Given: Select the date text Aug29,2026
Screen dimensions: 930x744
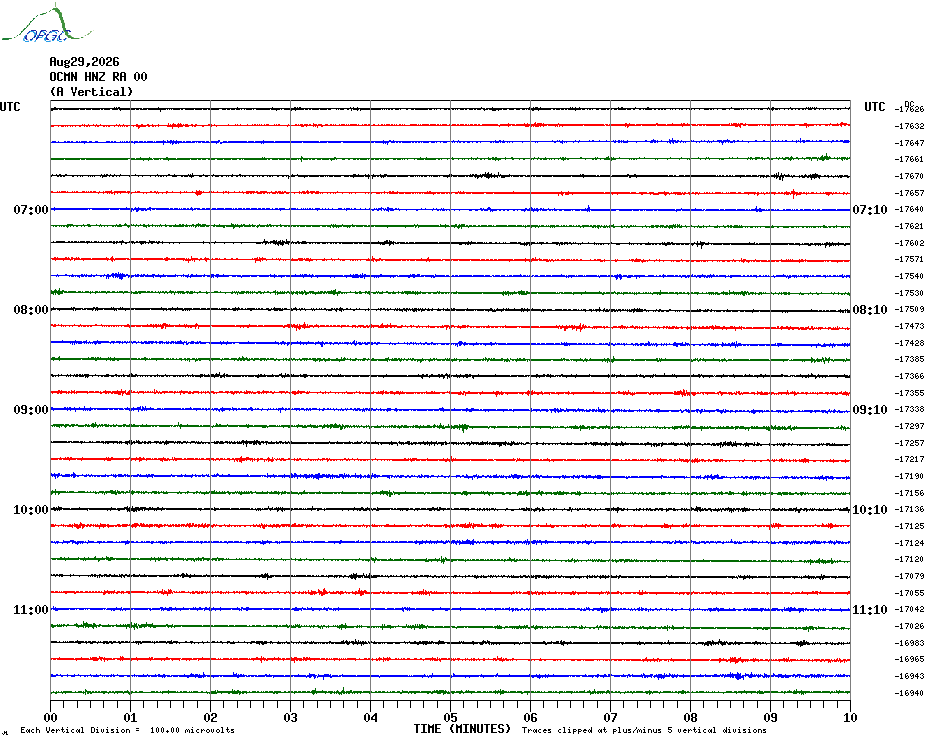Looking at the screenshot, I should coord(84,62).
